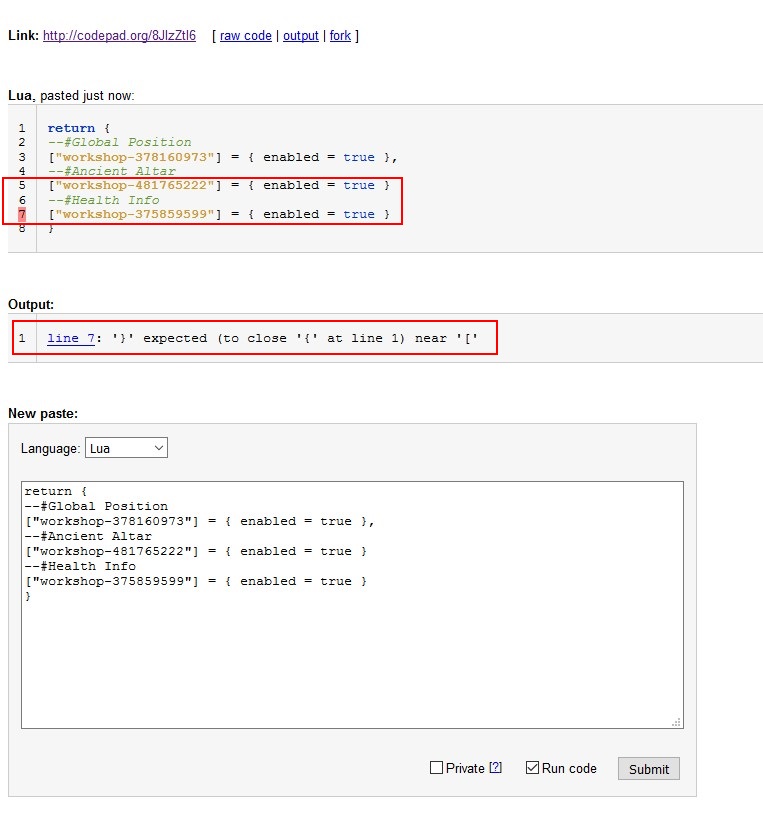Fork this paste via the fork link
The image size is (763, 835).
pos(340,36)
